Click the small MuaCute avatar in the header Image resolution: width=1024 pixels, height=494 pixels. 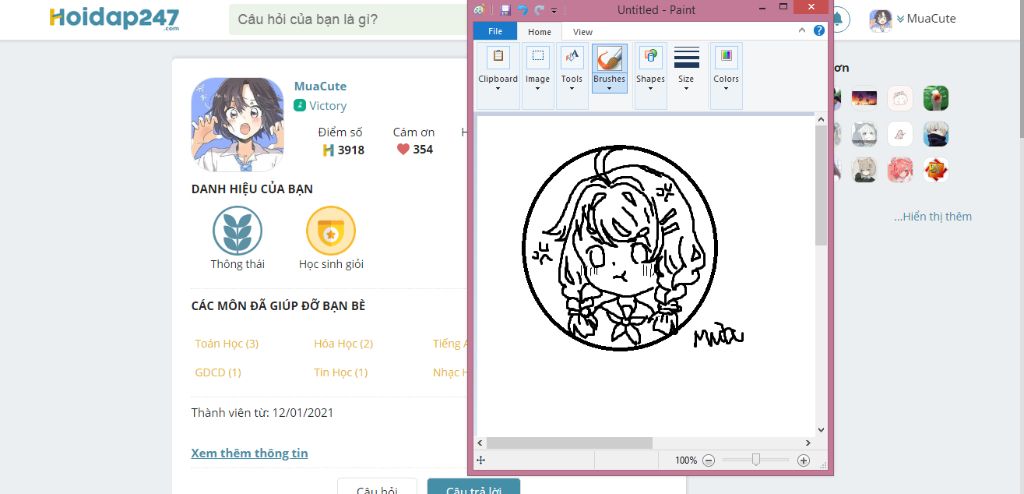(880, 20)
